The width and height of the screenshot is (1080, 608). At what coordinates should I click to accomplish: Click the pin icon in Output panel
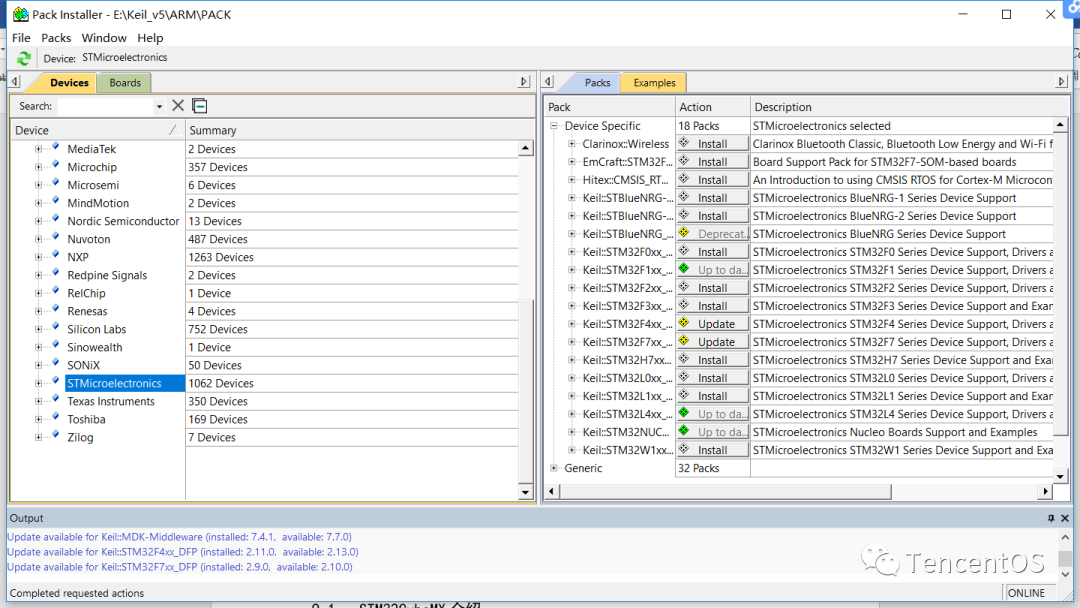point(1051,518)
